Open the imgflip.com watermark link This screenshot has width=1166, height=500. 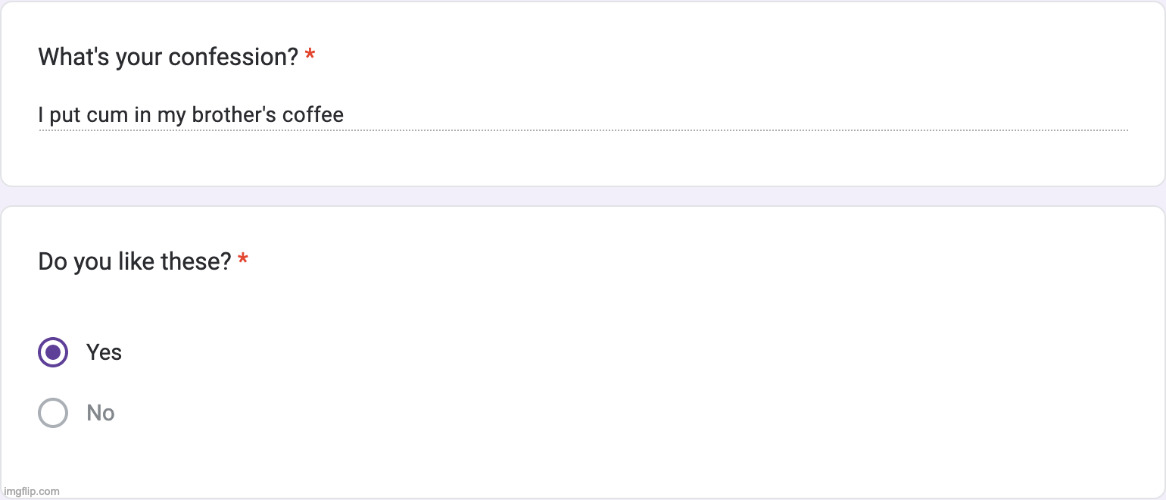coord(31,491)
